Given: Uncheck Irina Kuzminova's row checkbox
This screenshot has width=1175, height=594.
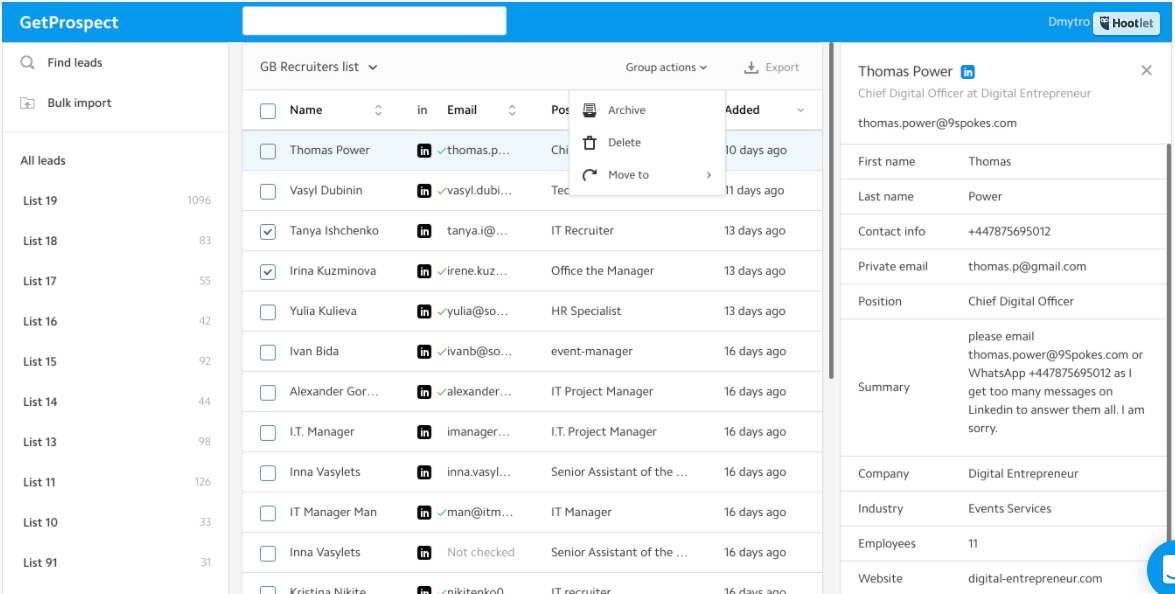Looking at the screenshot, I should (268, 270).
